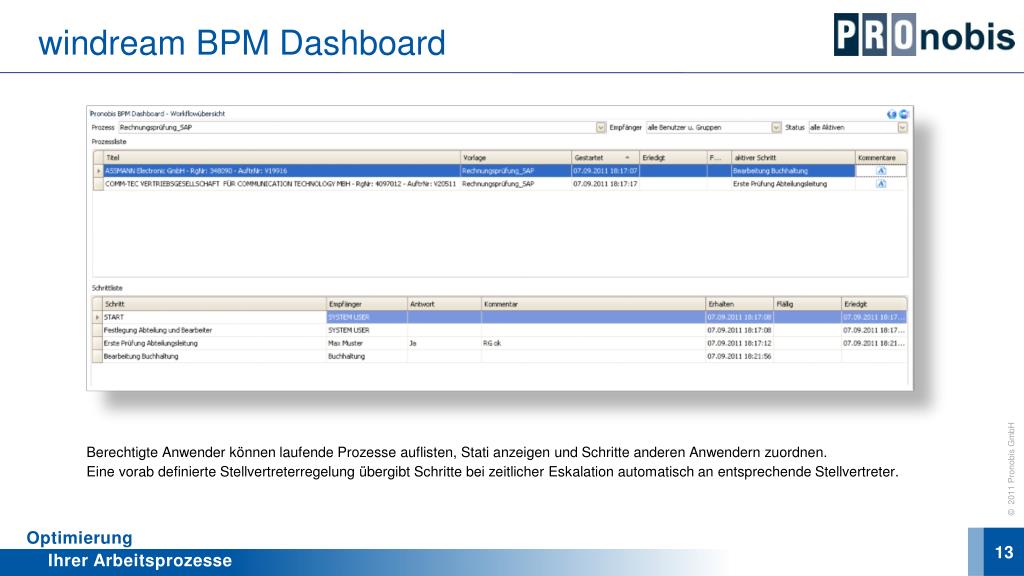This screenshot has height=576, width=1024.
Task: Click start time '07.09.2011 18:17:17'
Action: coord(605,184)
